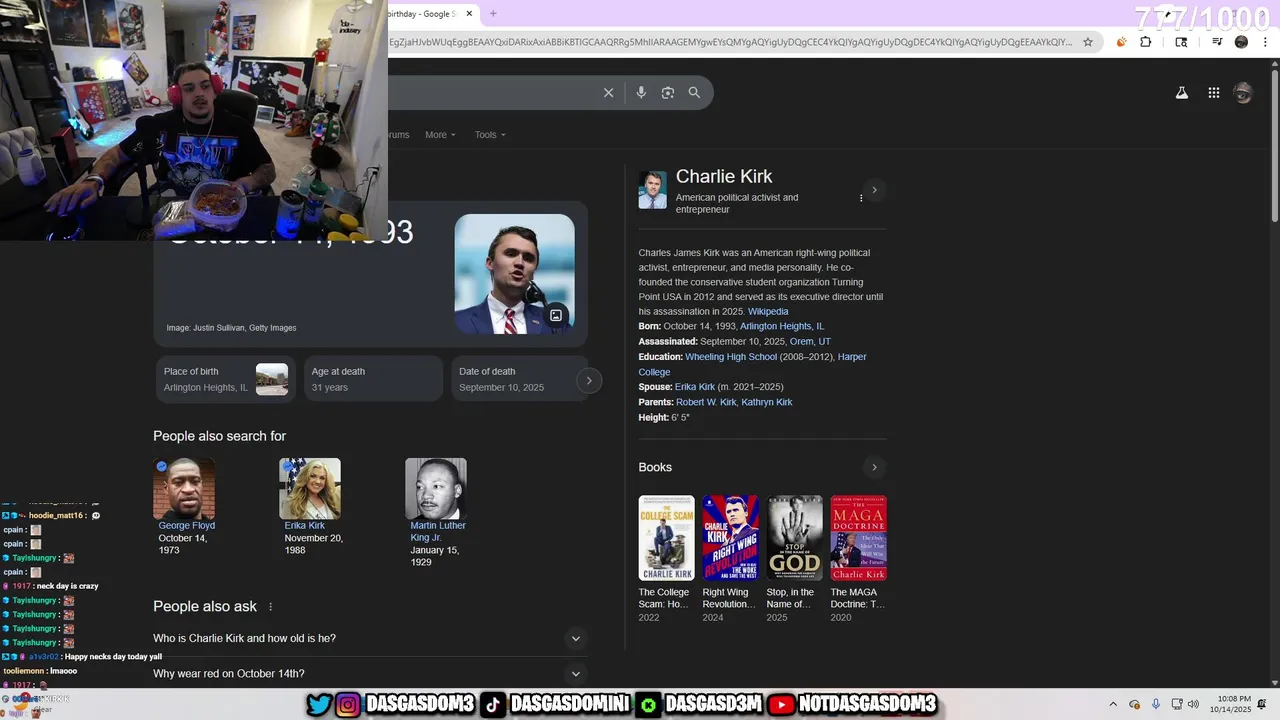Click the large Charlie Kirk photo
The image size is (1280, 720).
(x=514, y=274)
